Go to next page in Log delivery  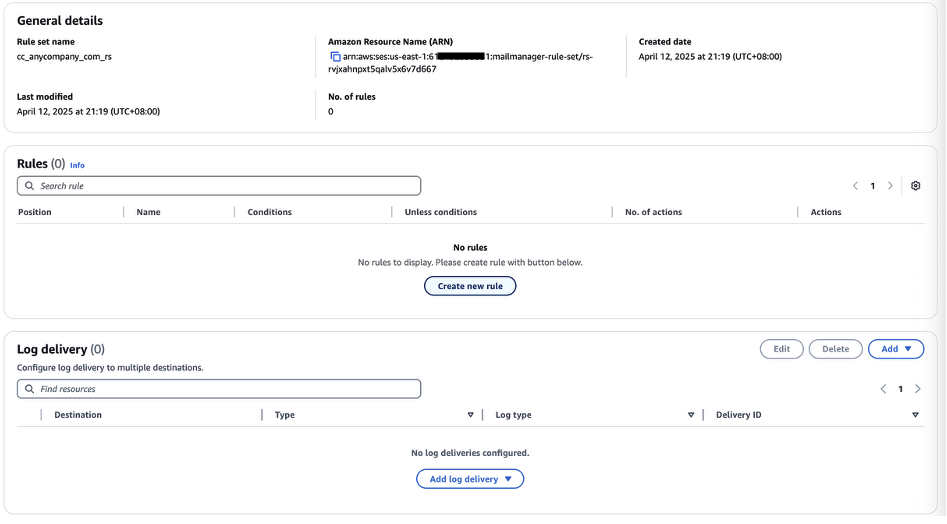[x=918, y=389]
